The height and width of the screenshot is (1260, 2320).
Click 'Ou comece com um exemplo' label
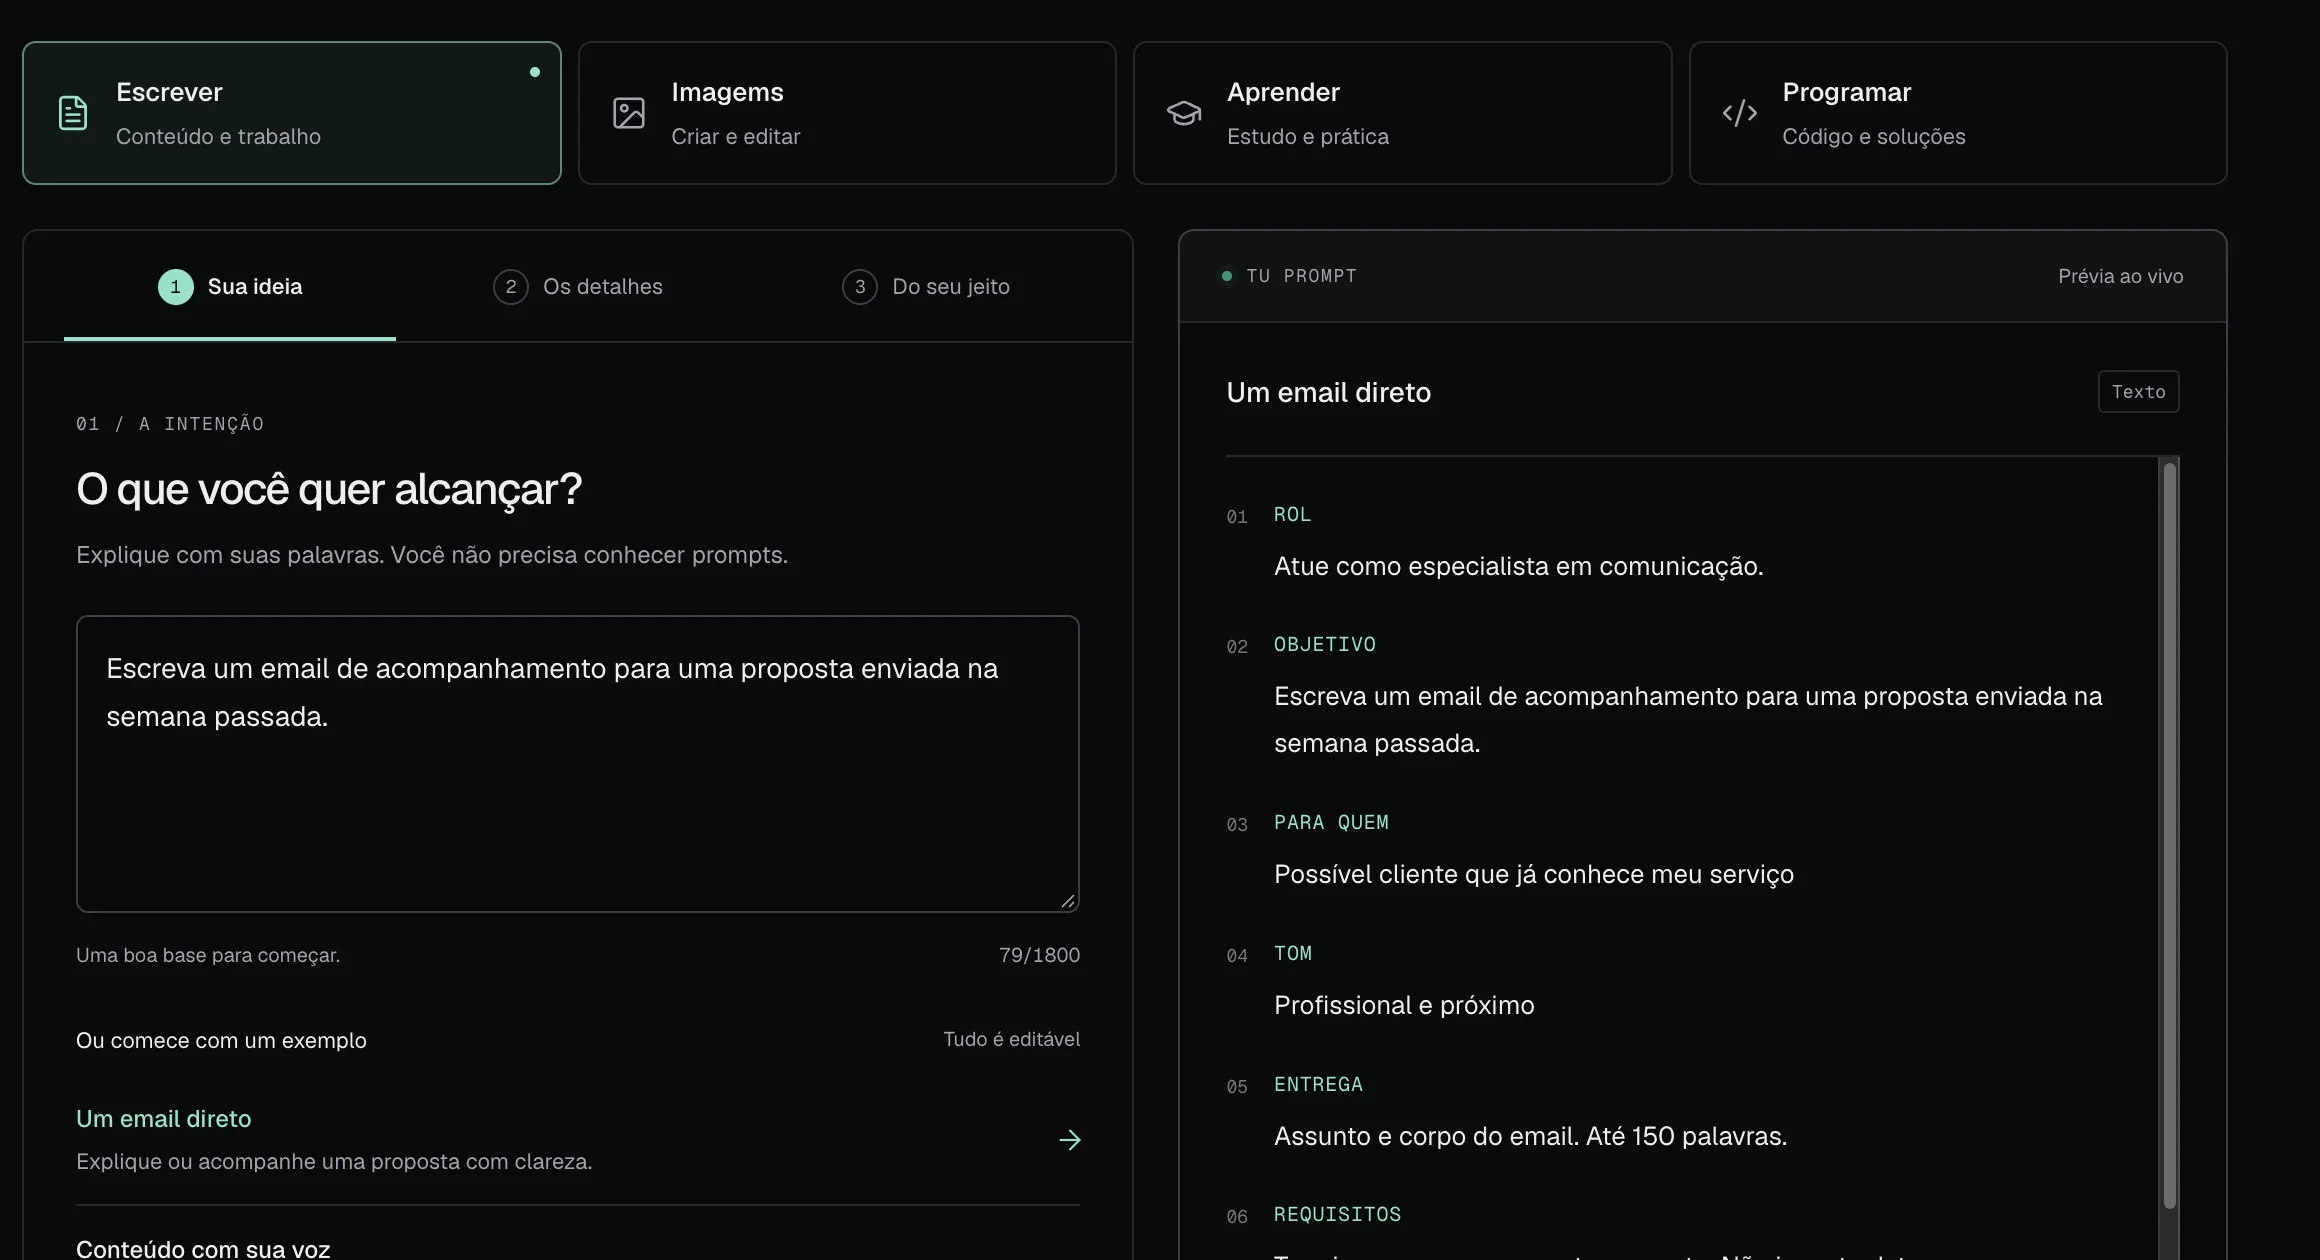point(221,1040)
